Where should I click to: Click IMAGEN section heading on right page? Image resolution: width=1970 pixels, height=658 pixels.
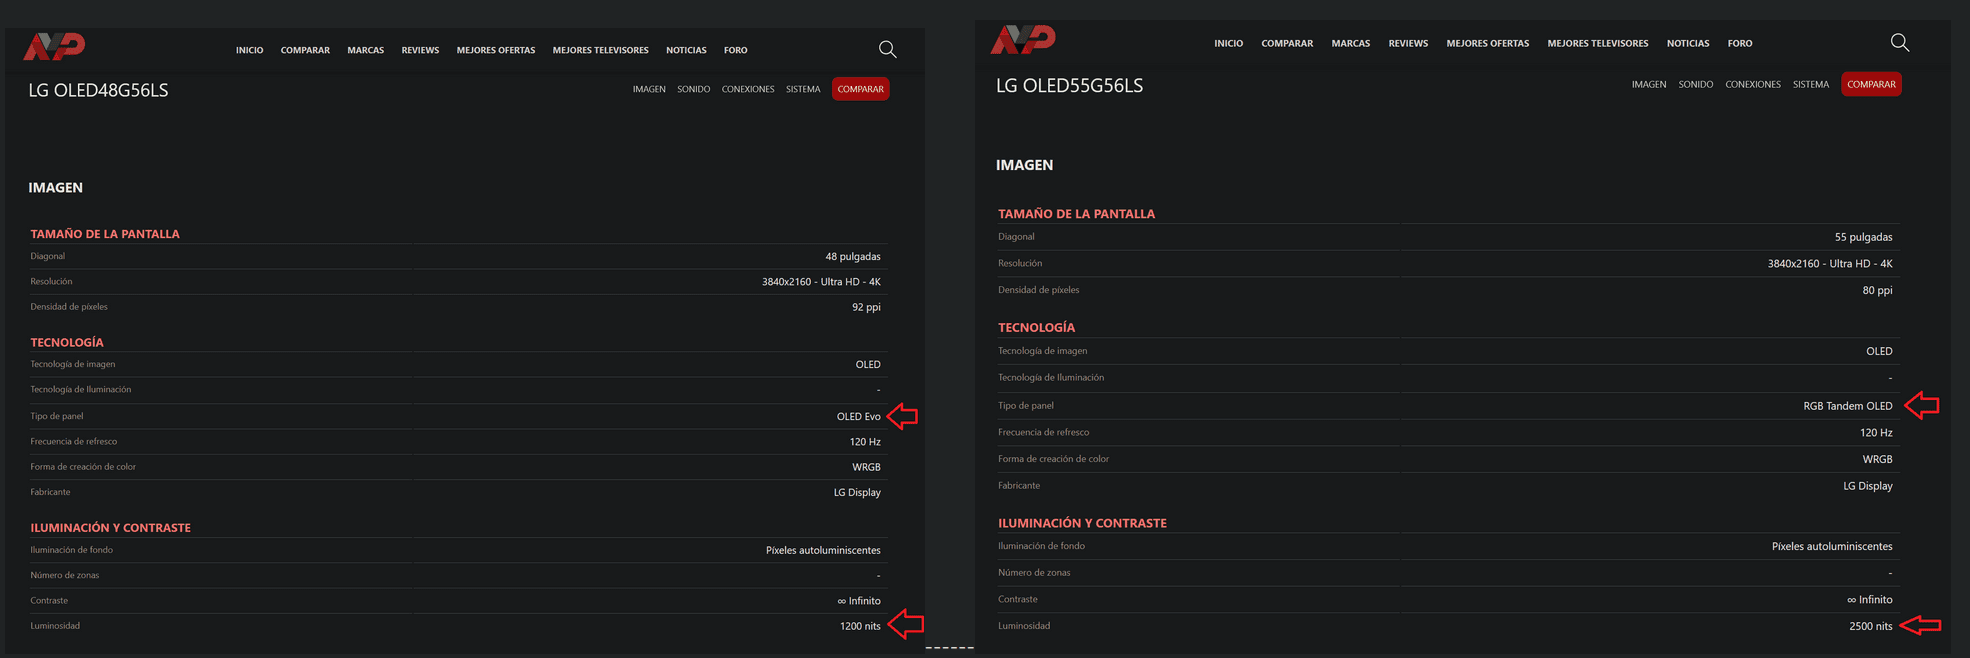click(x=1024, y=165)
